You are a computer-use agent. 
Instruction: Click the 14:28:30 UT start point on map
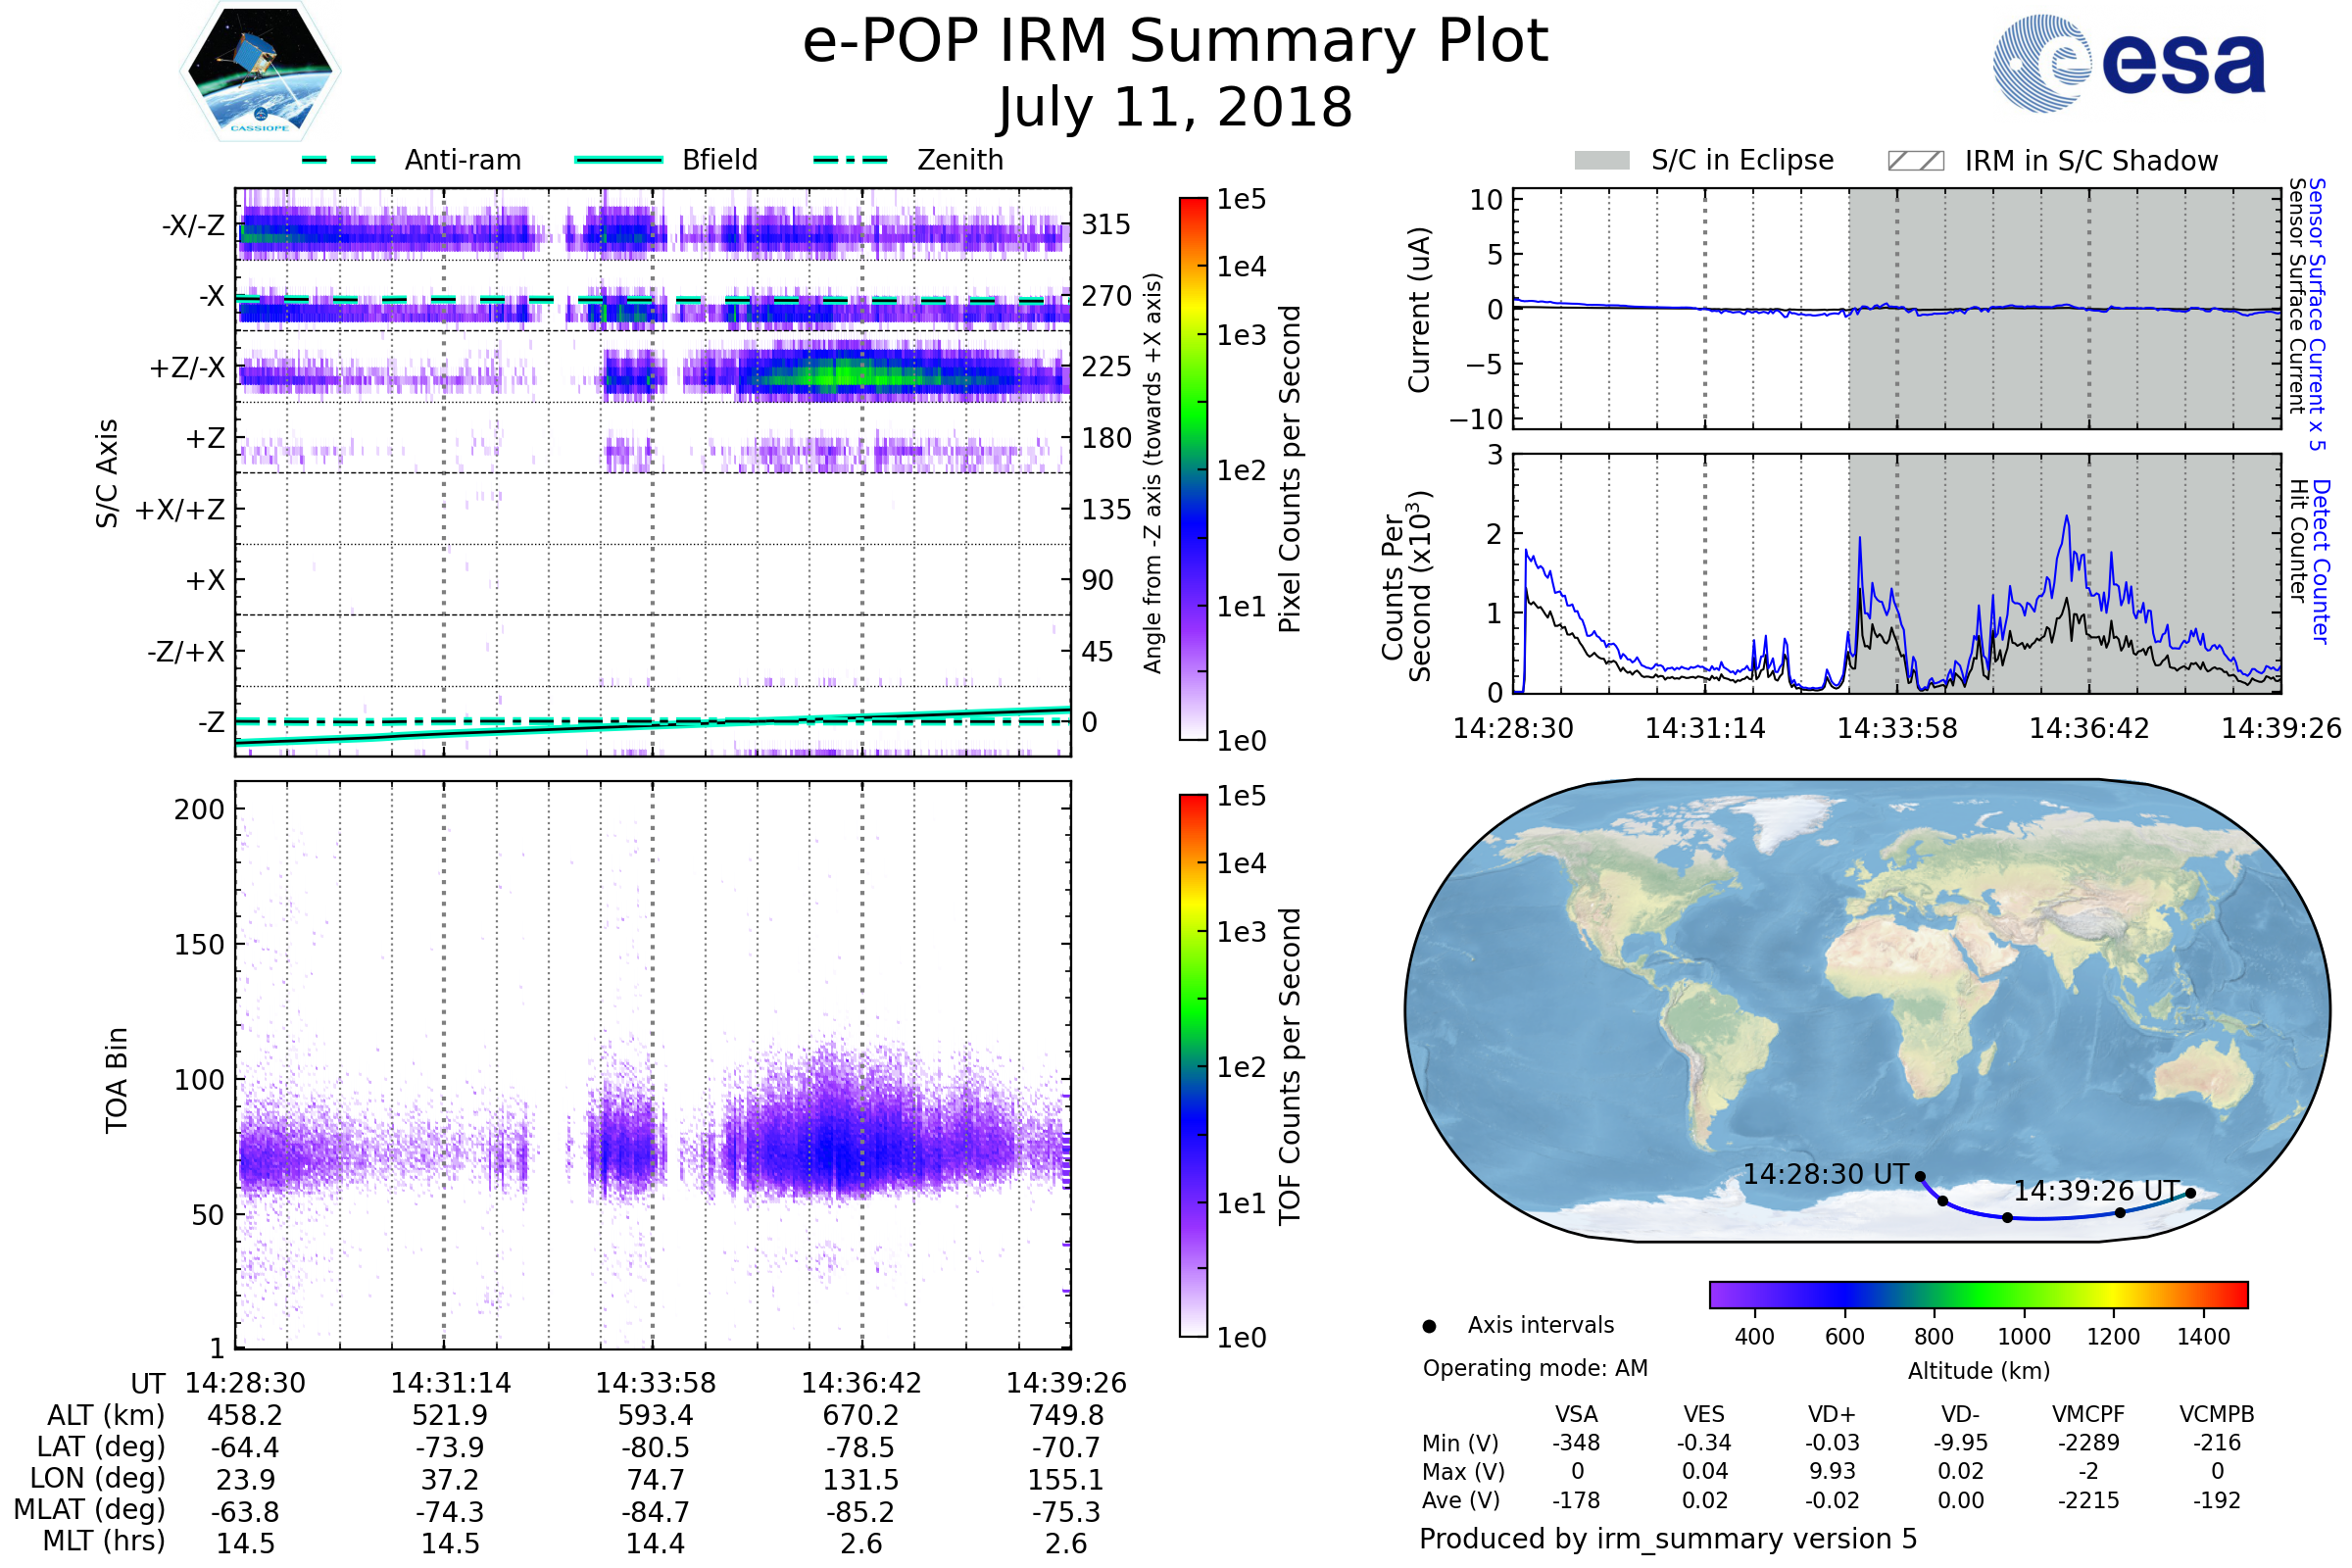coord(1920,1177)
